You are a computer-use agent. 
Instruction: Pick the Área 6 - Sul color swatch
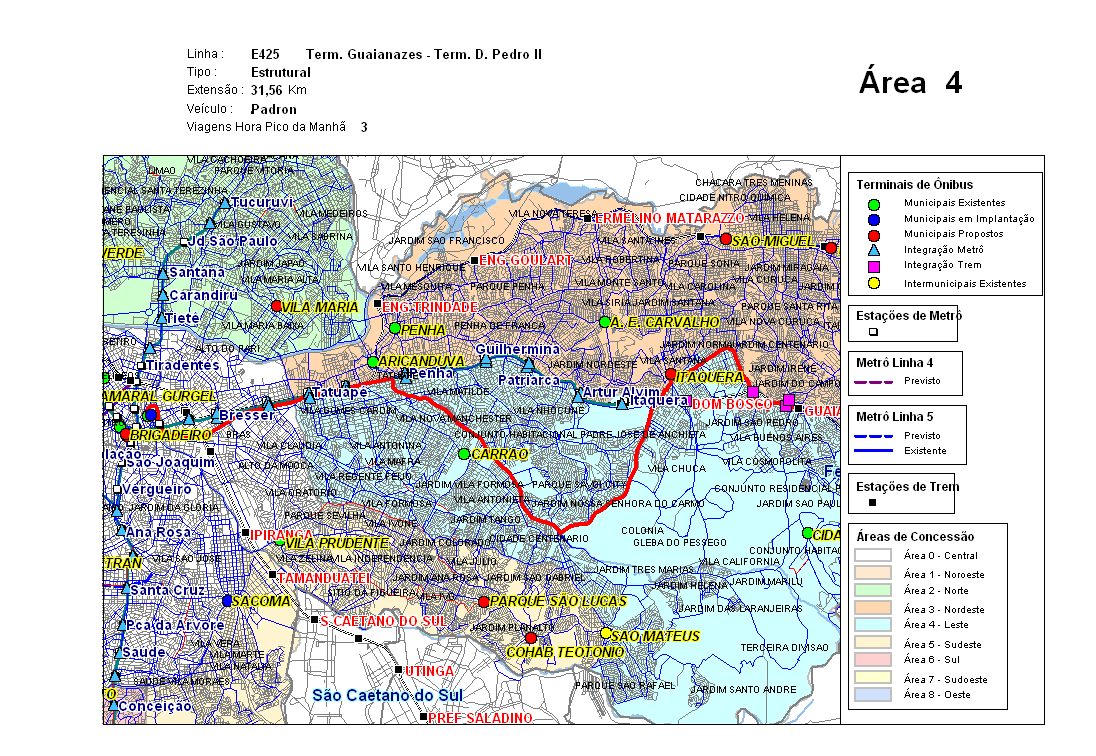tap(872, 660)
